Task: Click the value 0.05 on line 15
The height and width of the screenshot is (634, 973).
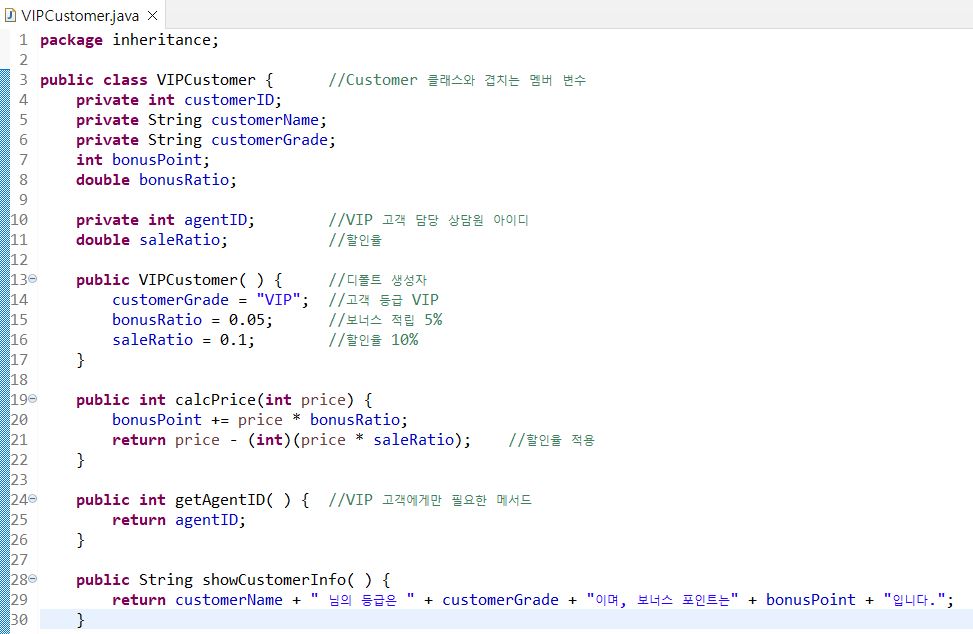Action: coord(246,319)
